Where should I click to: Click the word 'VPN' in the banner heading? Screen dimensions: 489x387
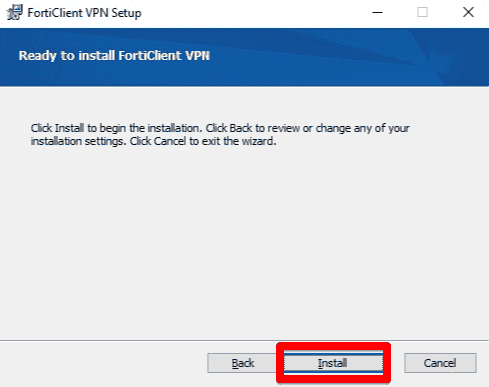click(197, 55)
